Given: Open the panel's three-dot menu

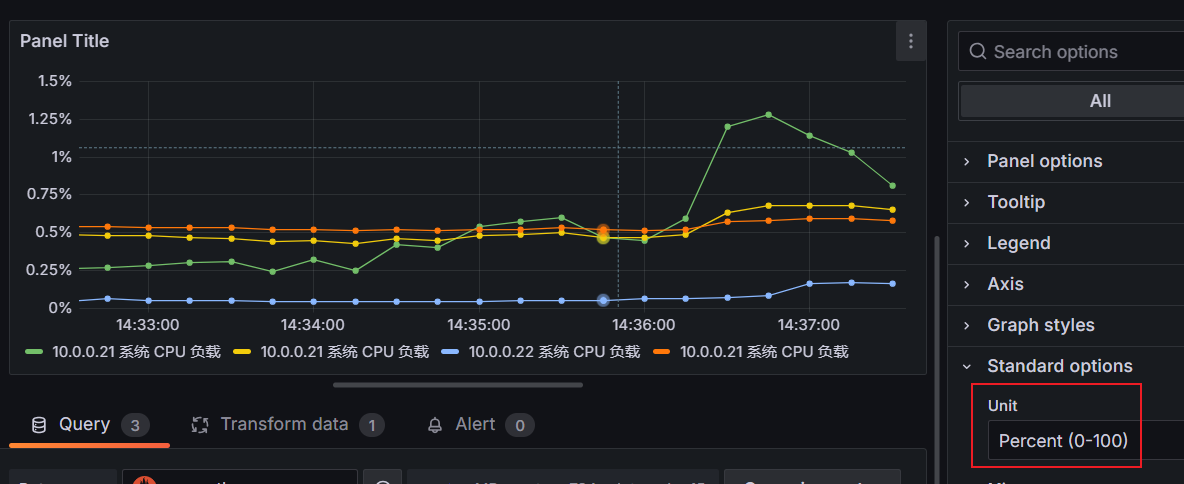Looking at the screenshot, I should click(910, 41).
